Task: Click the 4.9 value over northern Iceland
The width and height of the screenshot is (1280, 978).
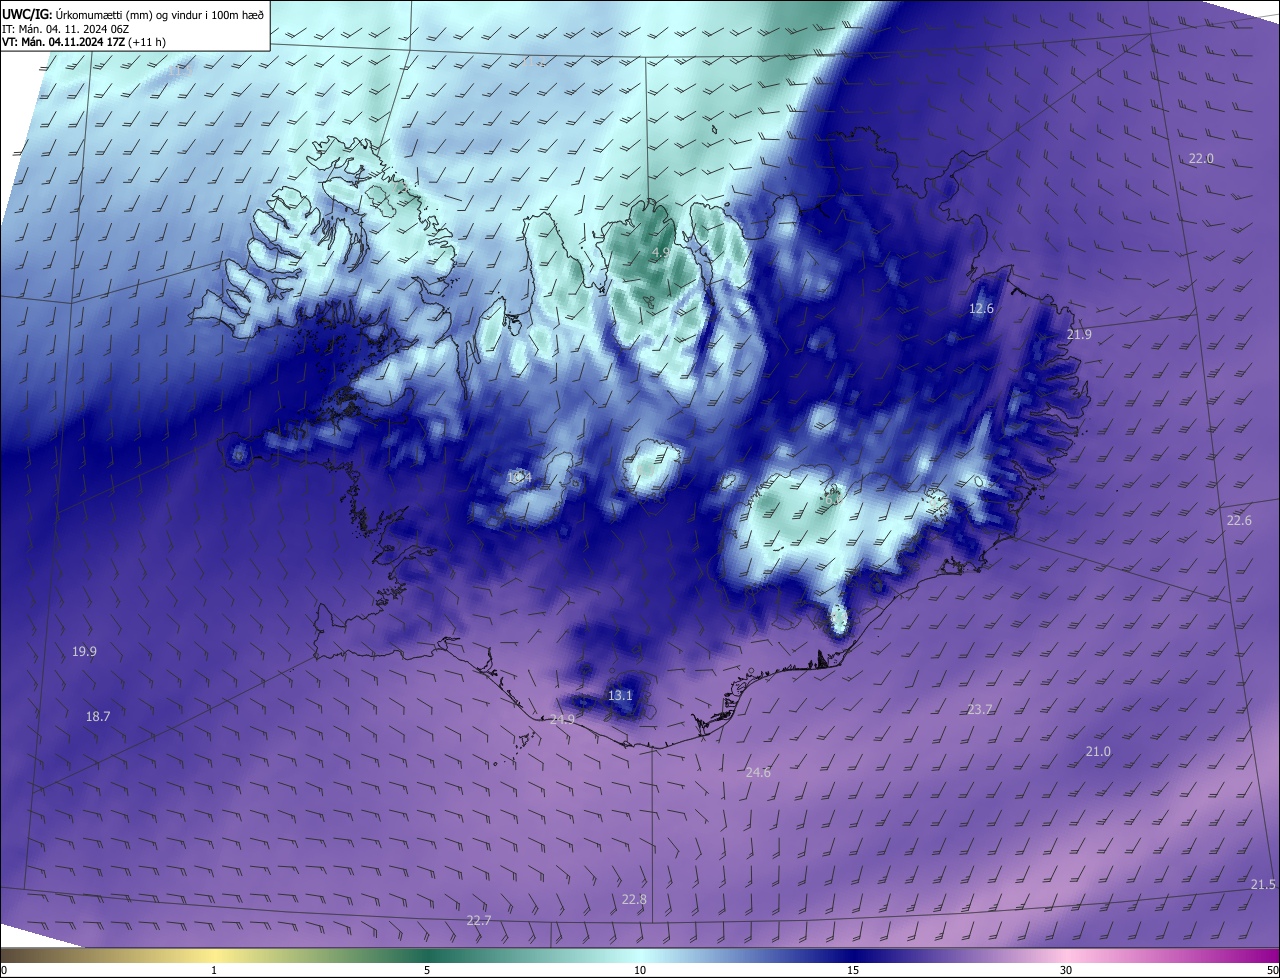Action: 660,253
